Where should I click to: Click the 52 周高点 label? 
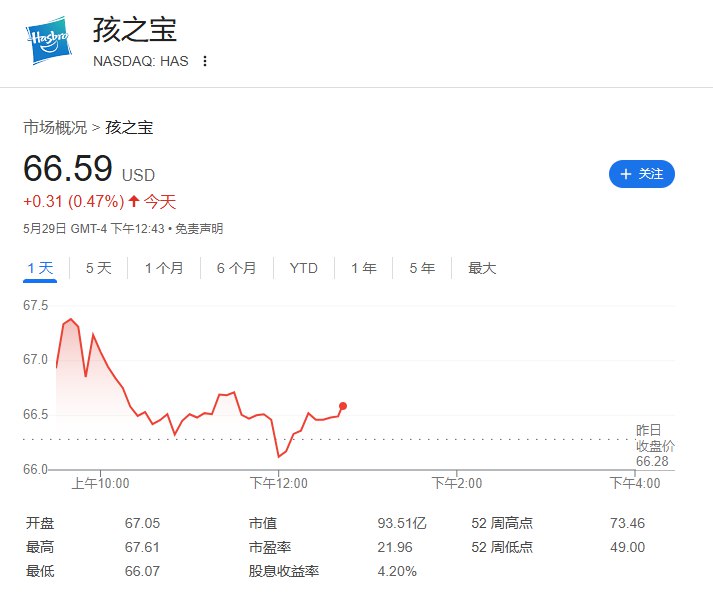(502, 523)
